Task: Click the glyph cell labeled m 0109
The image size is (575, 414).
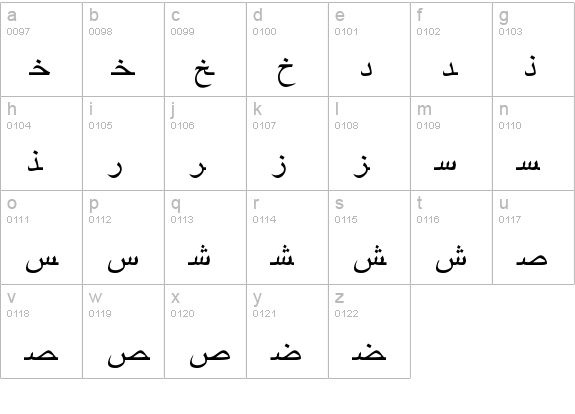Action: pyautogui.click(x=451, y=143)
